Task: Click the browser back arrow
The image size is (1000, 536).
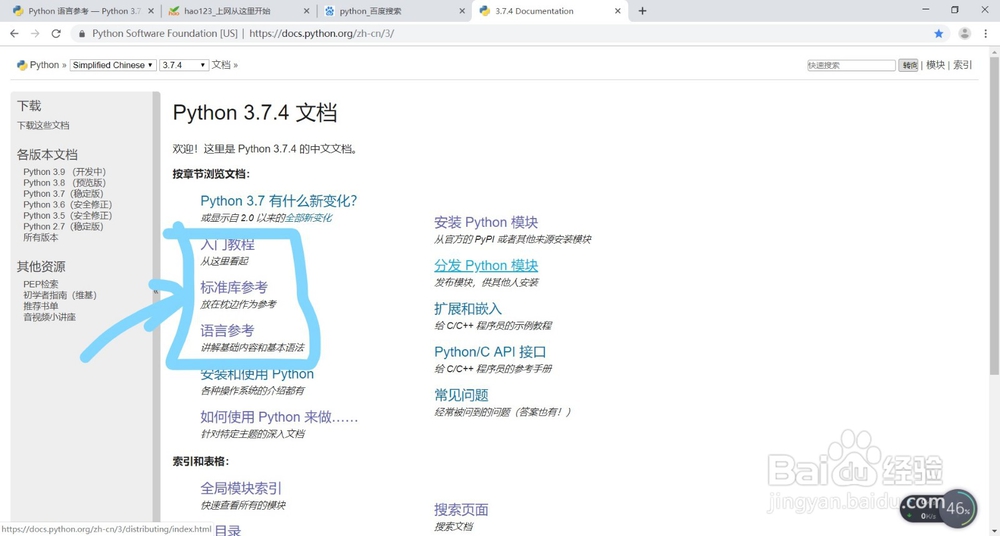Action: [x=15, y=33]
